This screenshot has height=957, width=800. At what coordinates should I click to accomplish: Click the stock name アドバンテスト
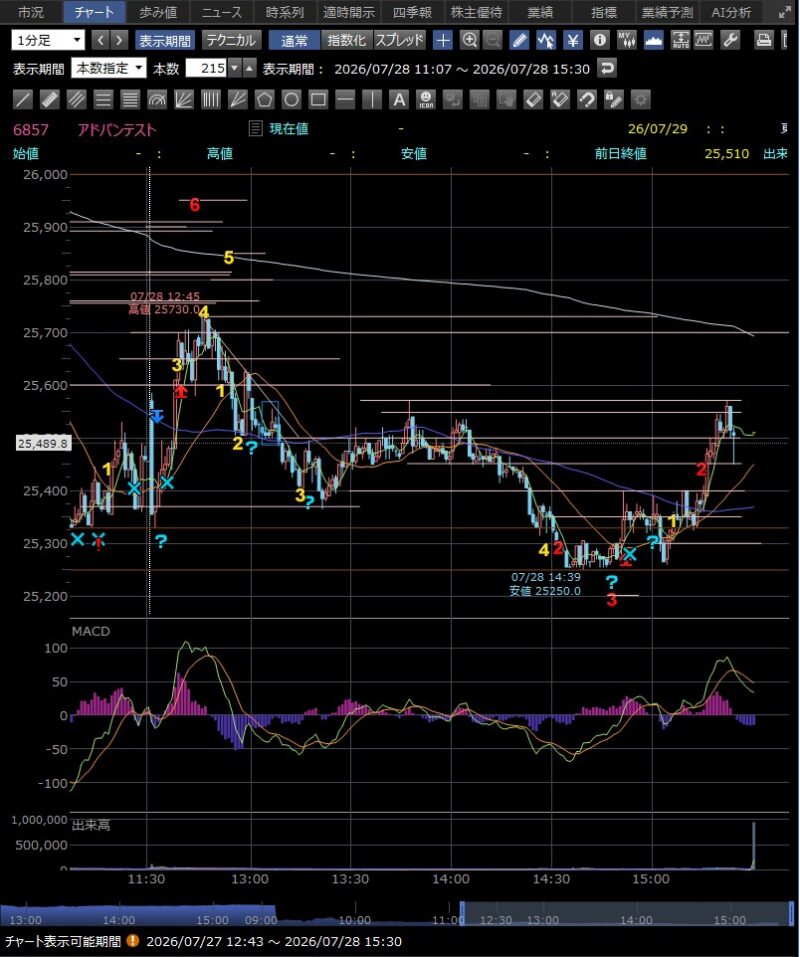[x=117, y=129]
